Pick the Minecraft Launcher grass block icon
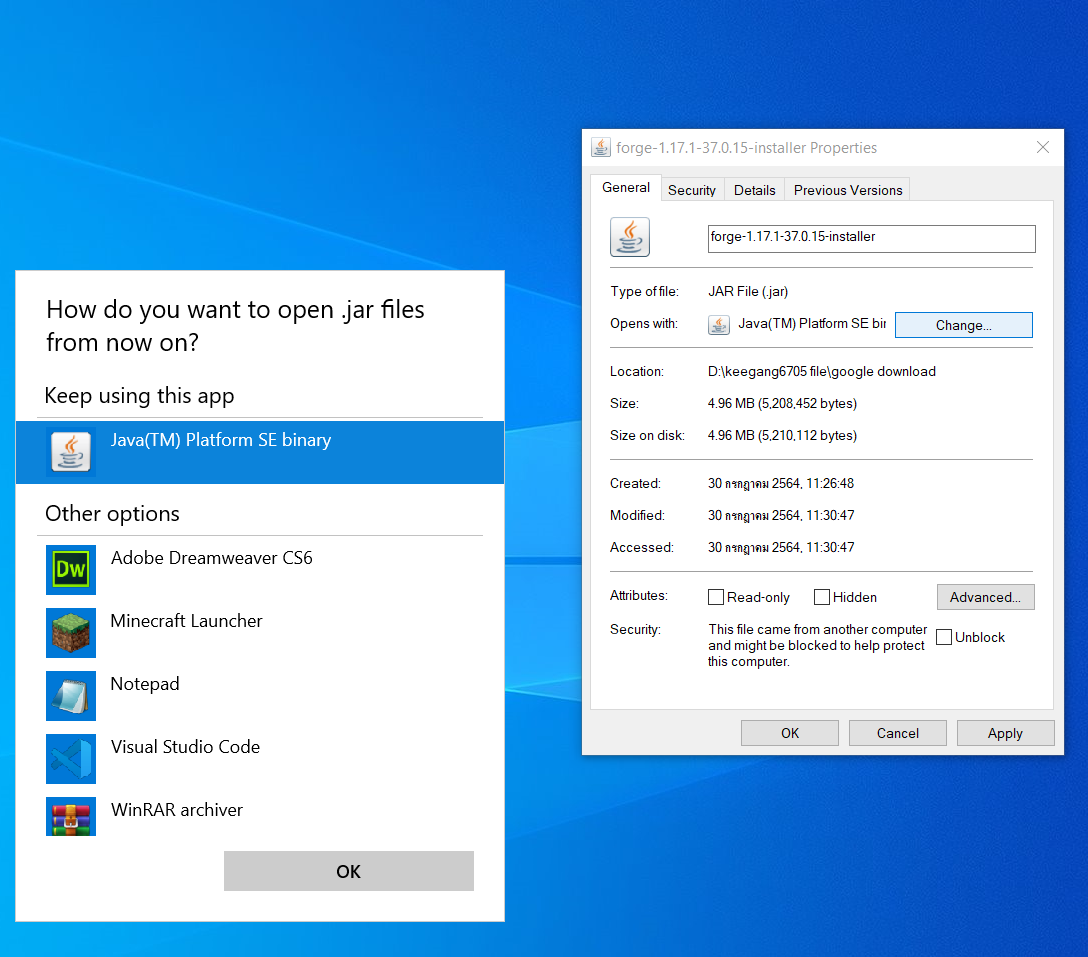The height and width of the screenshot is (957, 1088). coord(71,633)
